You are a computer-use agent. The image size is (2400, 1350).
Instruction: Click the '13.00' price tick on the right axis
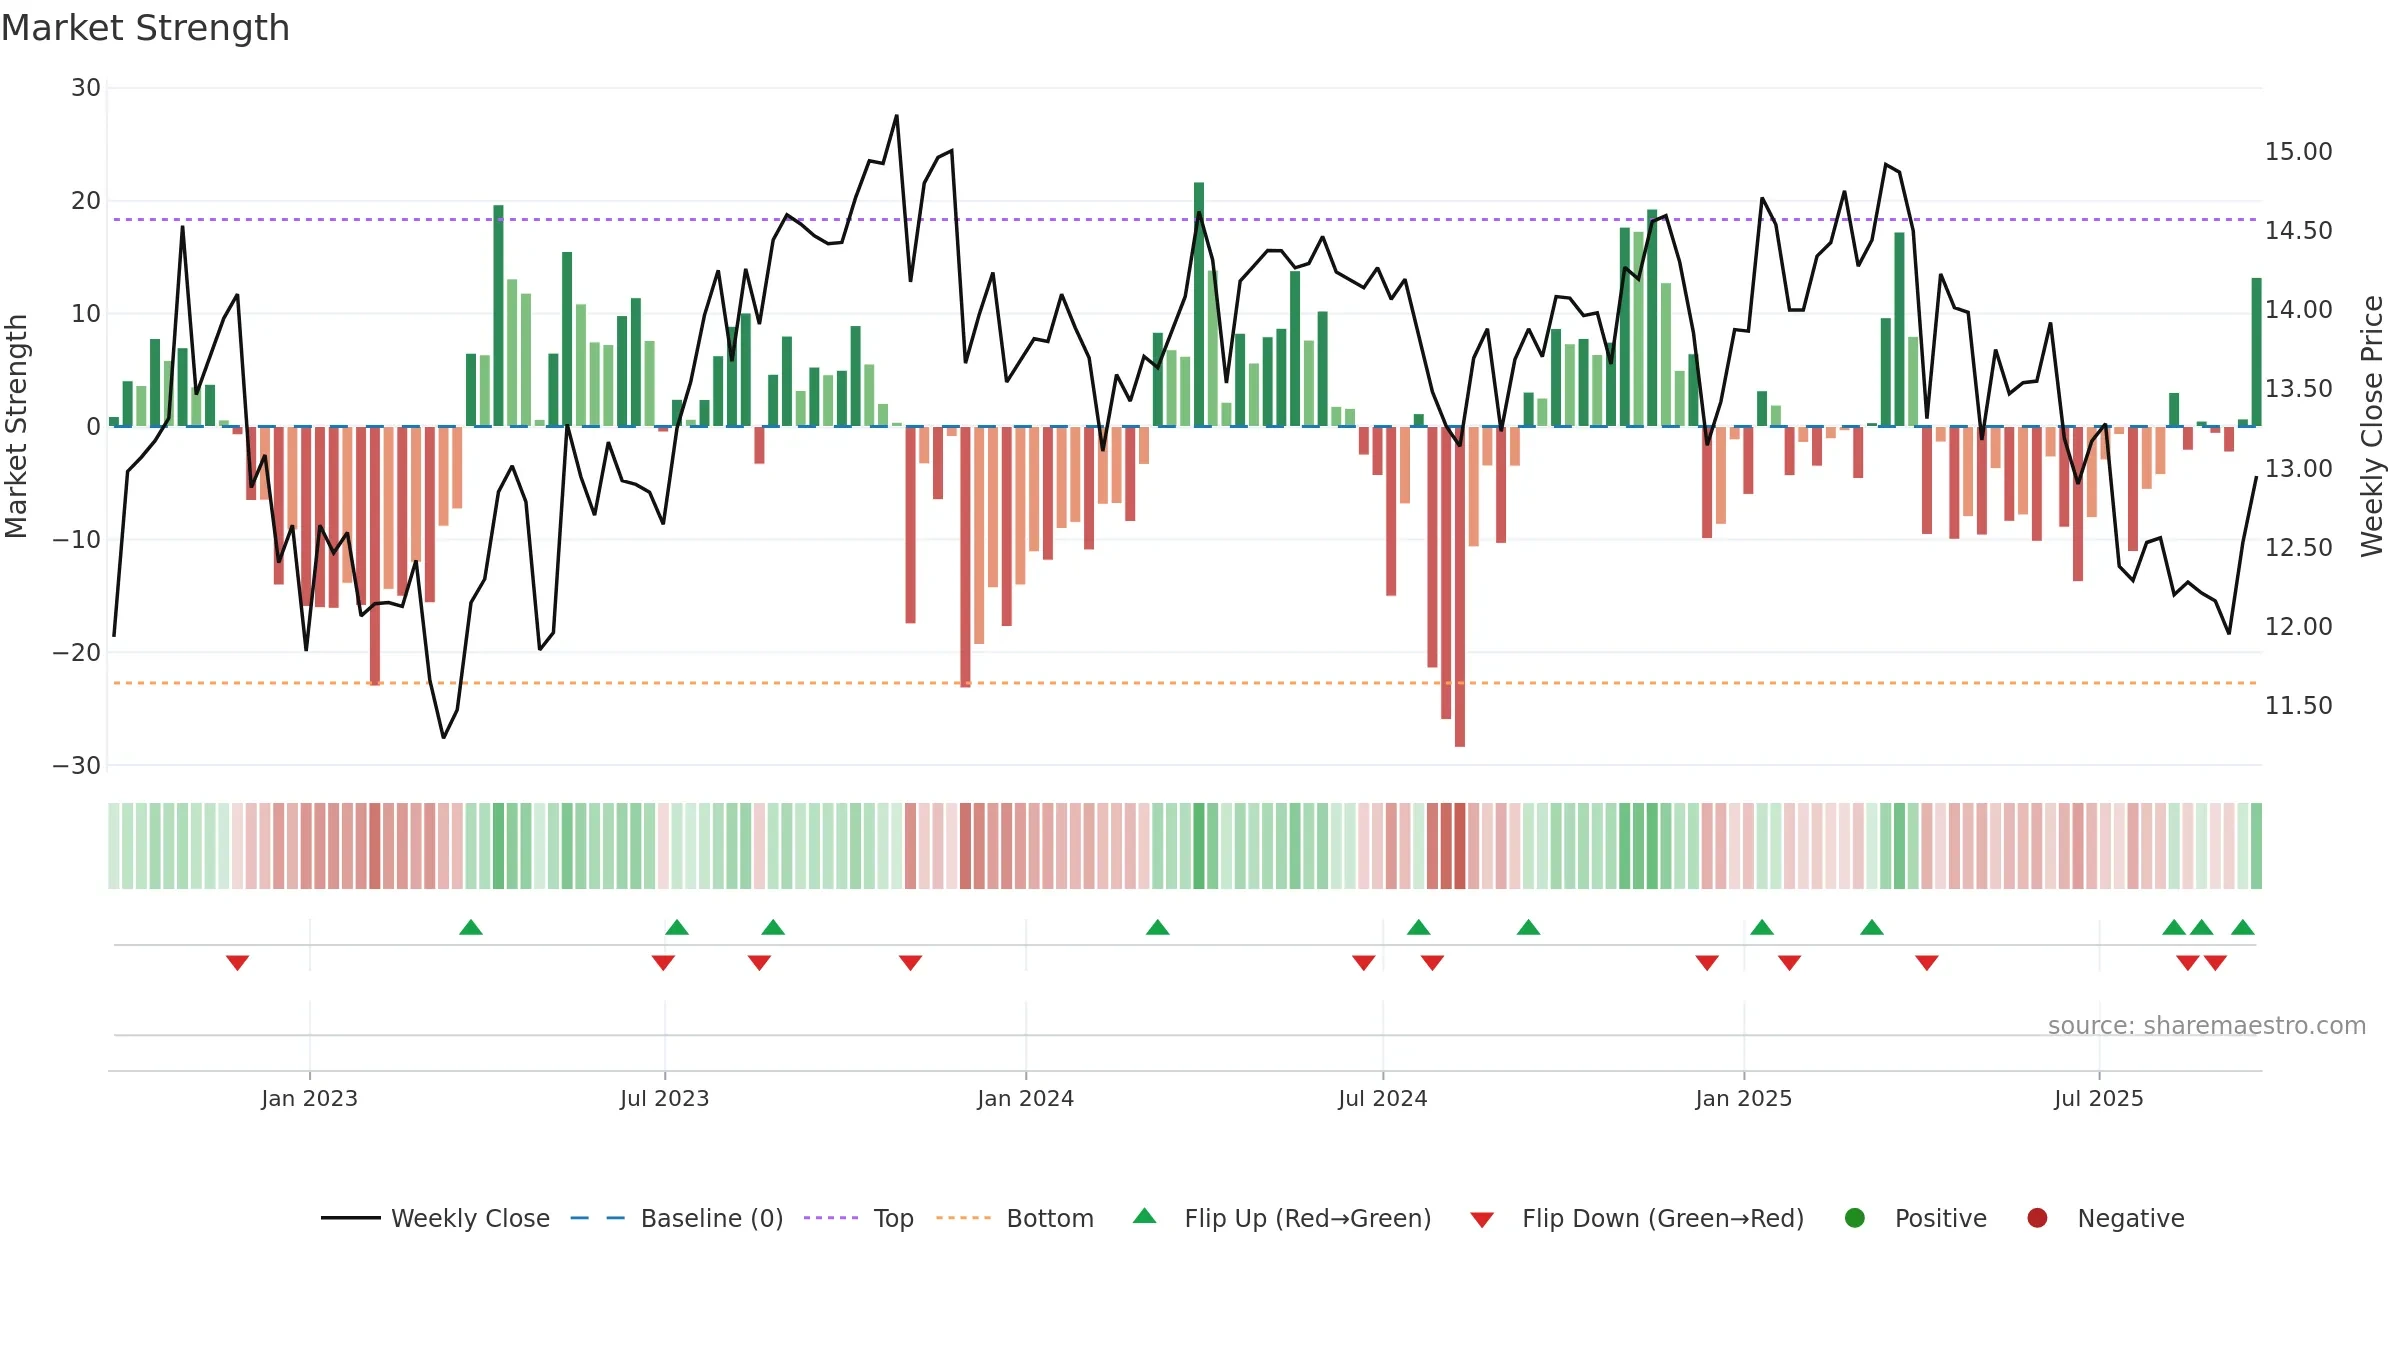coord(2299,469)
